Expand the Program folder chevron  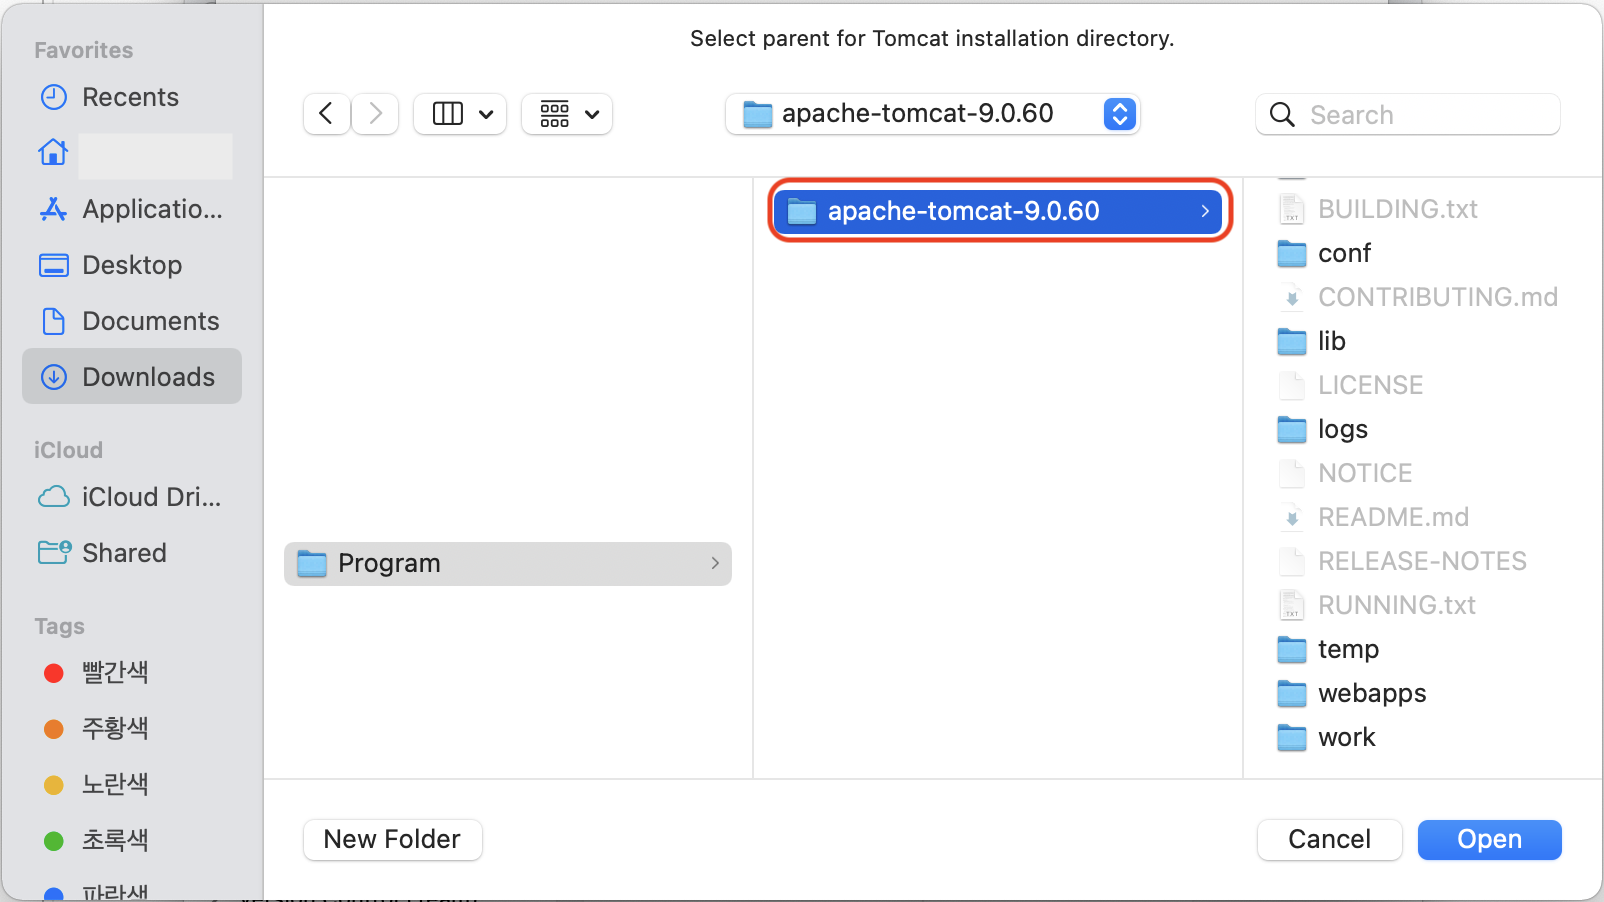pos(715,564)
